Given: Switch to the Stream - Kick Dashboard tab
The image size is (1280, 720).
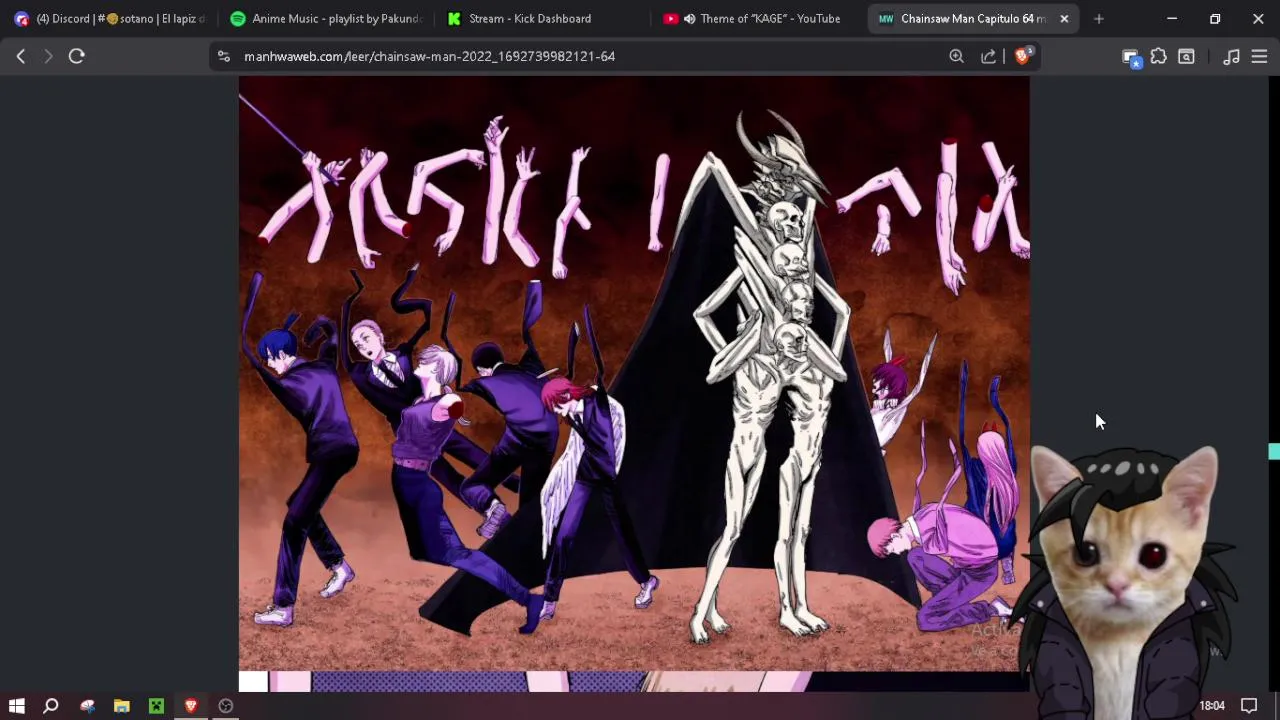Looking at the screenshot, I should coord(542,18).
